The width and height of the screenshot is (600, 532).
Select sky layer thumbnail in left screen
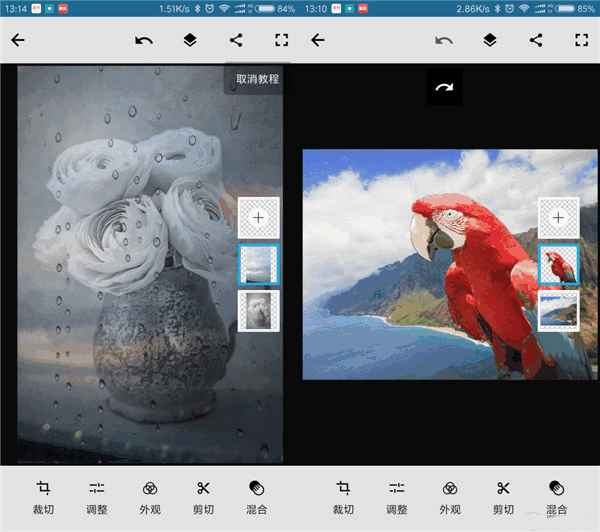259,264
